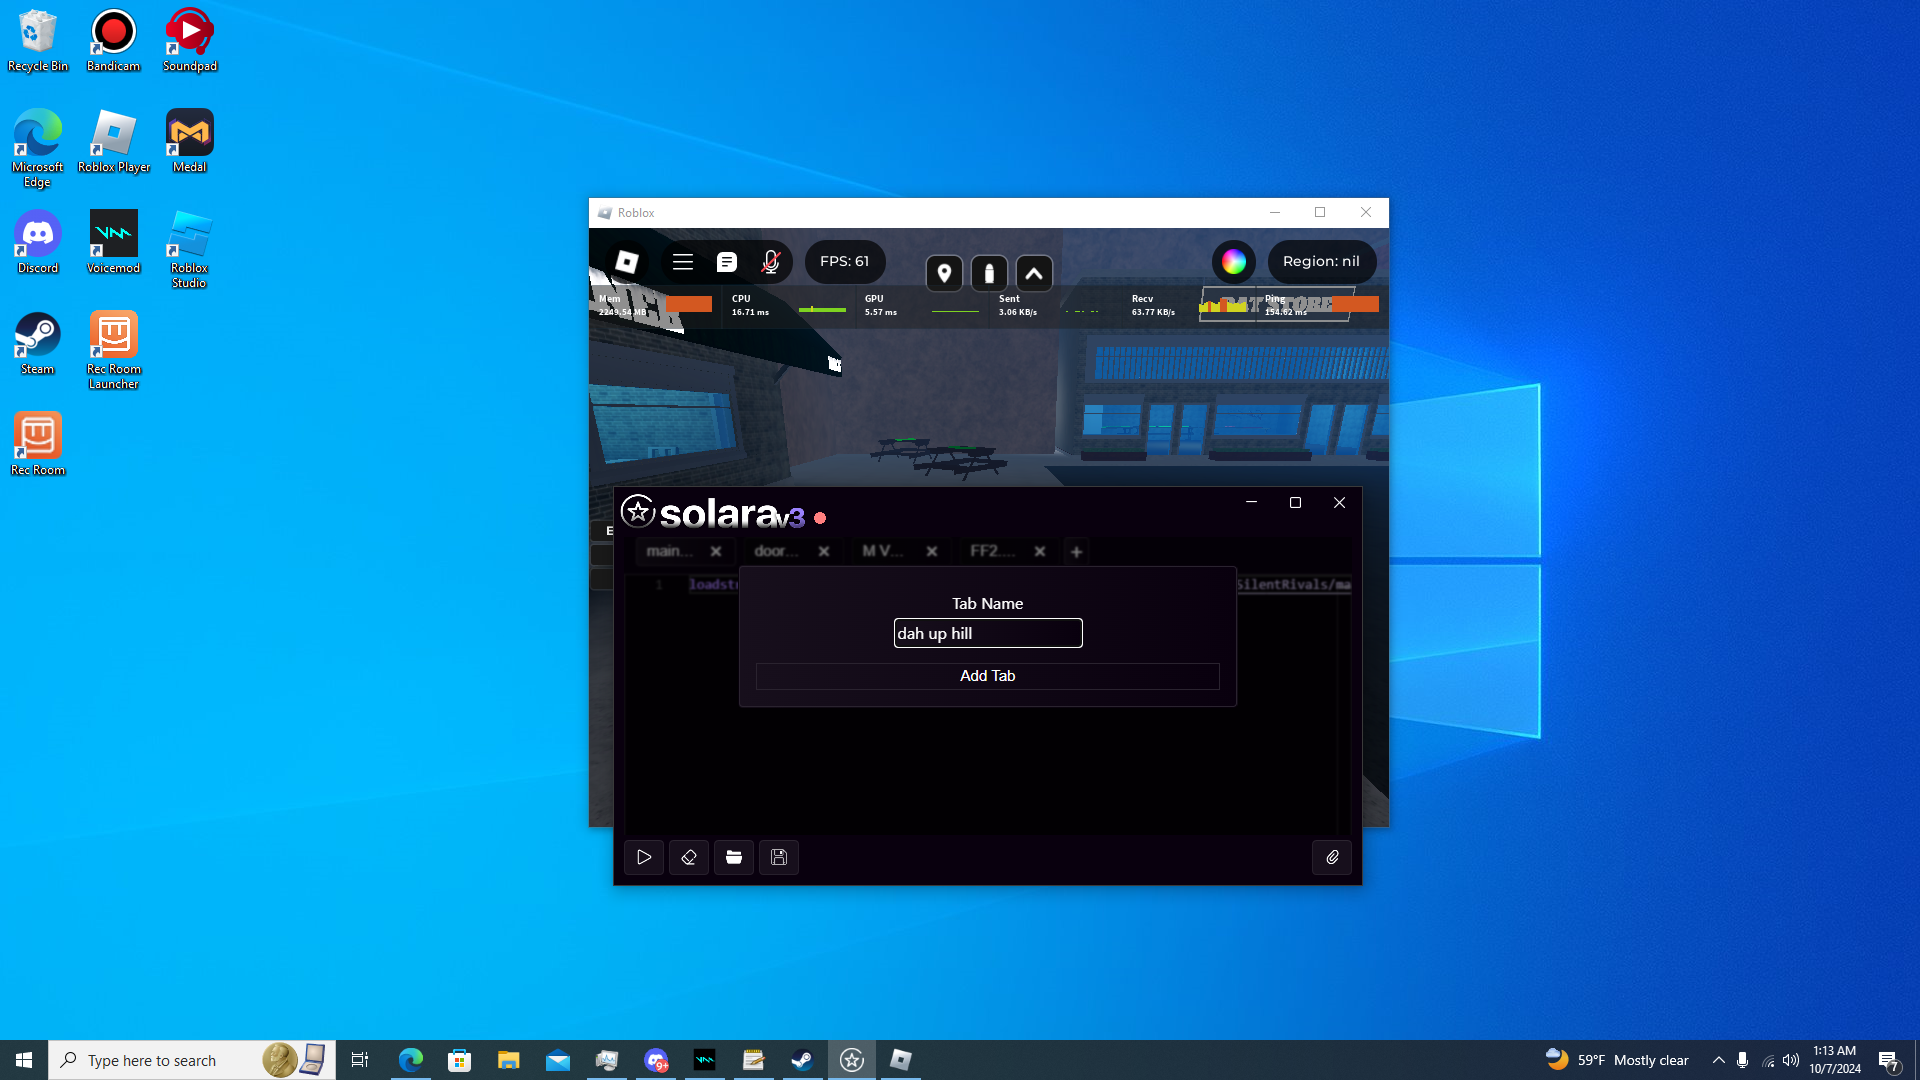The width and height of the screenshot is (1920, 1080).
Task: Open file with the folder icon
Action: click(734, 857)
